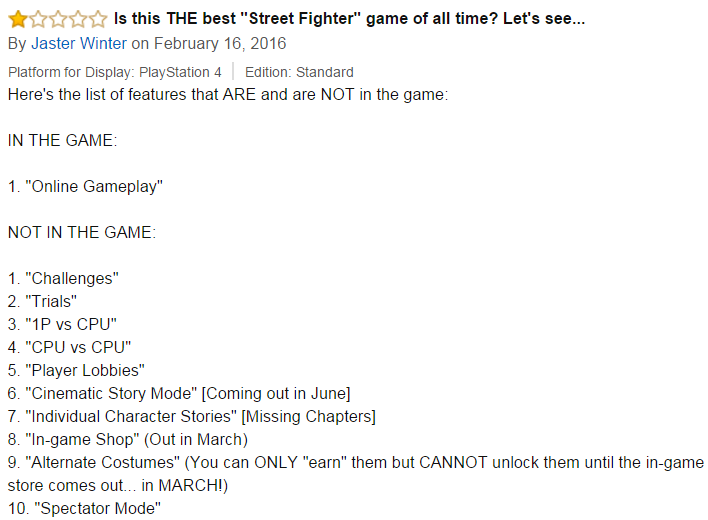Click the "Cinematic Story Mode" line
The height and width of the screenshot is (520, 708).
pos(179,394)
